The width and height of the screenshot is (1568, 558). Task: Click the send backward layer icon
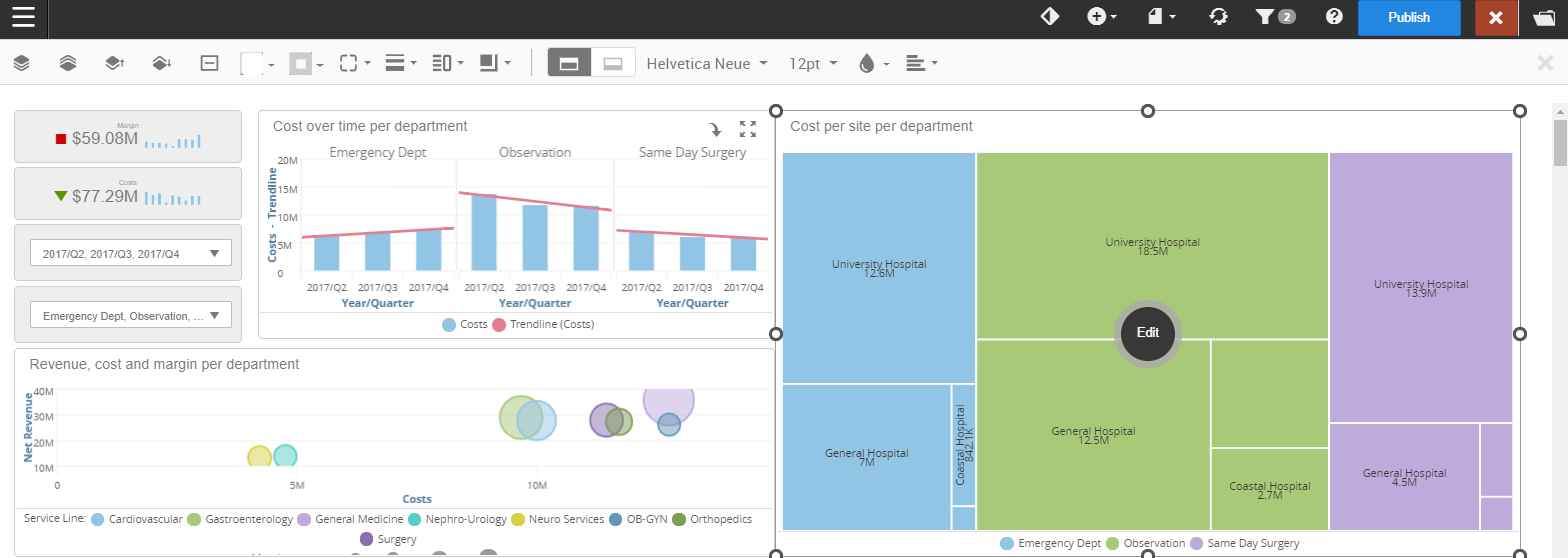161,63
